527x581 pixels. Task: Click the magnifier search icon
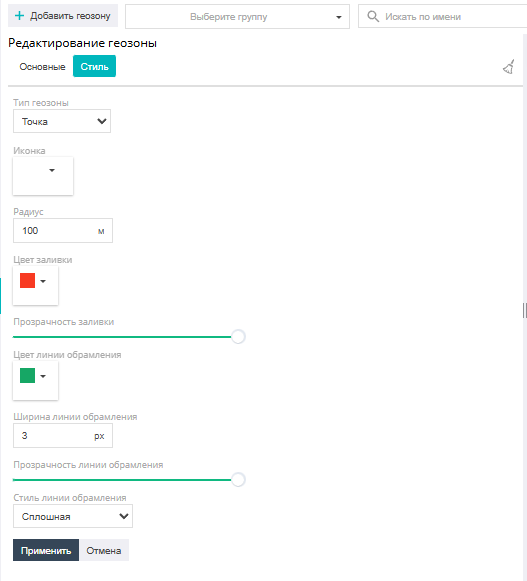[373, 16]
